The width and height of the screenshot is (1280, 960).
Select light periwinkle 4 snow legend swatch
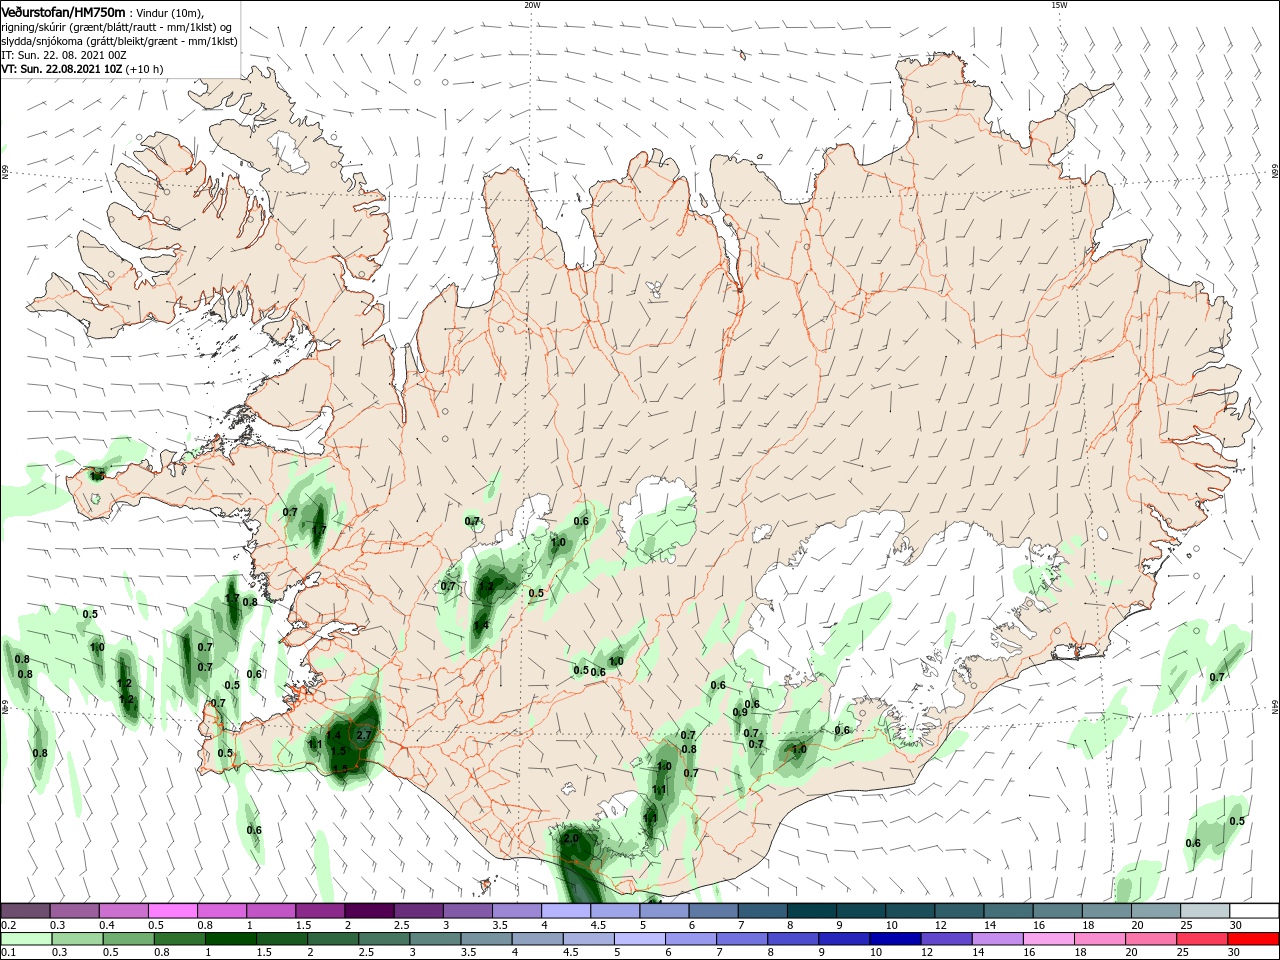pyautogui.click(x=565, y=911)
